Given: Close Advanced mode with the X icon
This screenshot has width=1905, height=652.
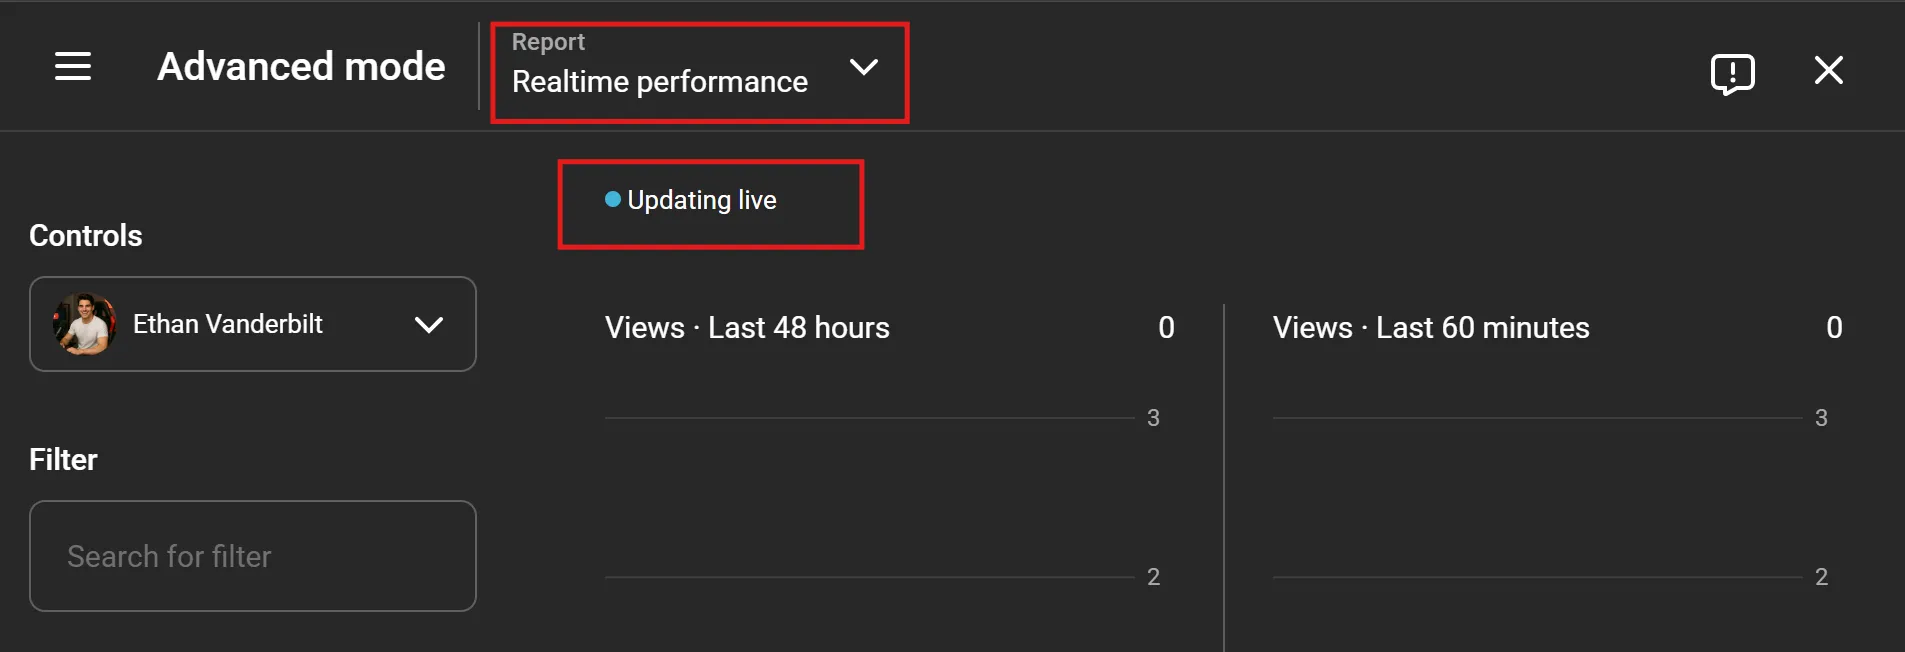Looking at the screenshot, I should tap(1830, 70).
